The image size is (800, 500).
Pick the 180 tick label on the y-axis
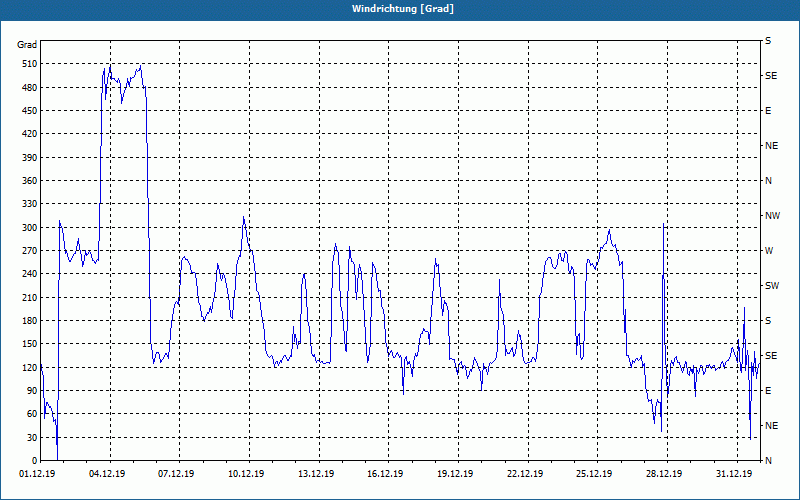(x=30, y=321)
